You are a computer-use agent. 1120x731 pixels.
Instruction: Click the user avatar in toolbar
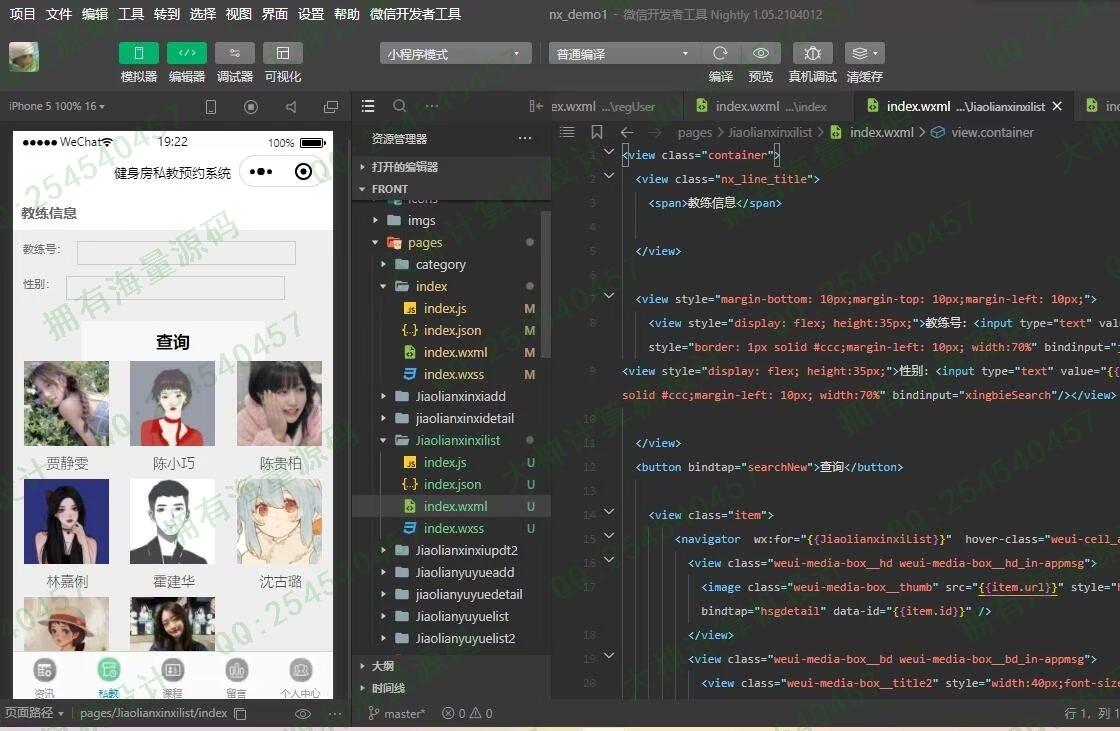click(24, 56)
